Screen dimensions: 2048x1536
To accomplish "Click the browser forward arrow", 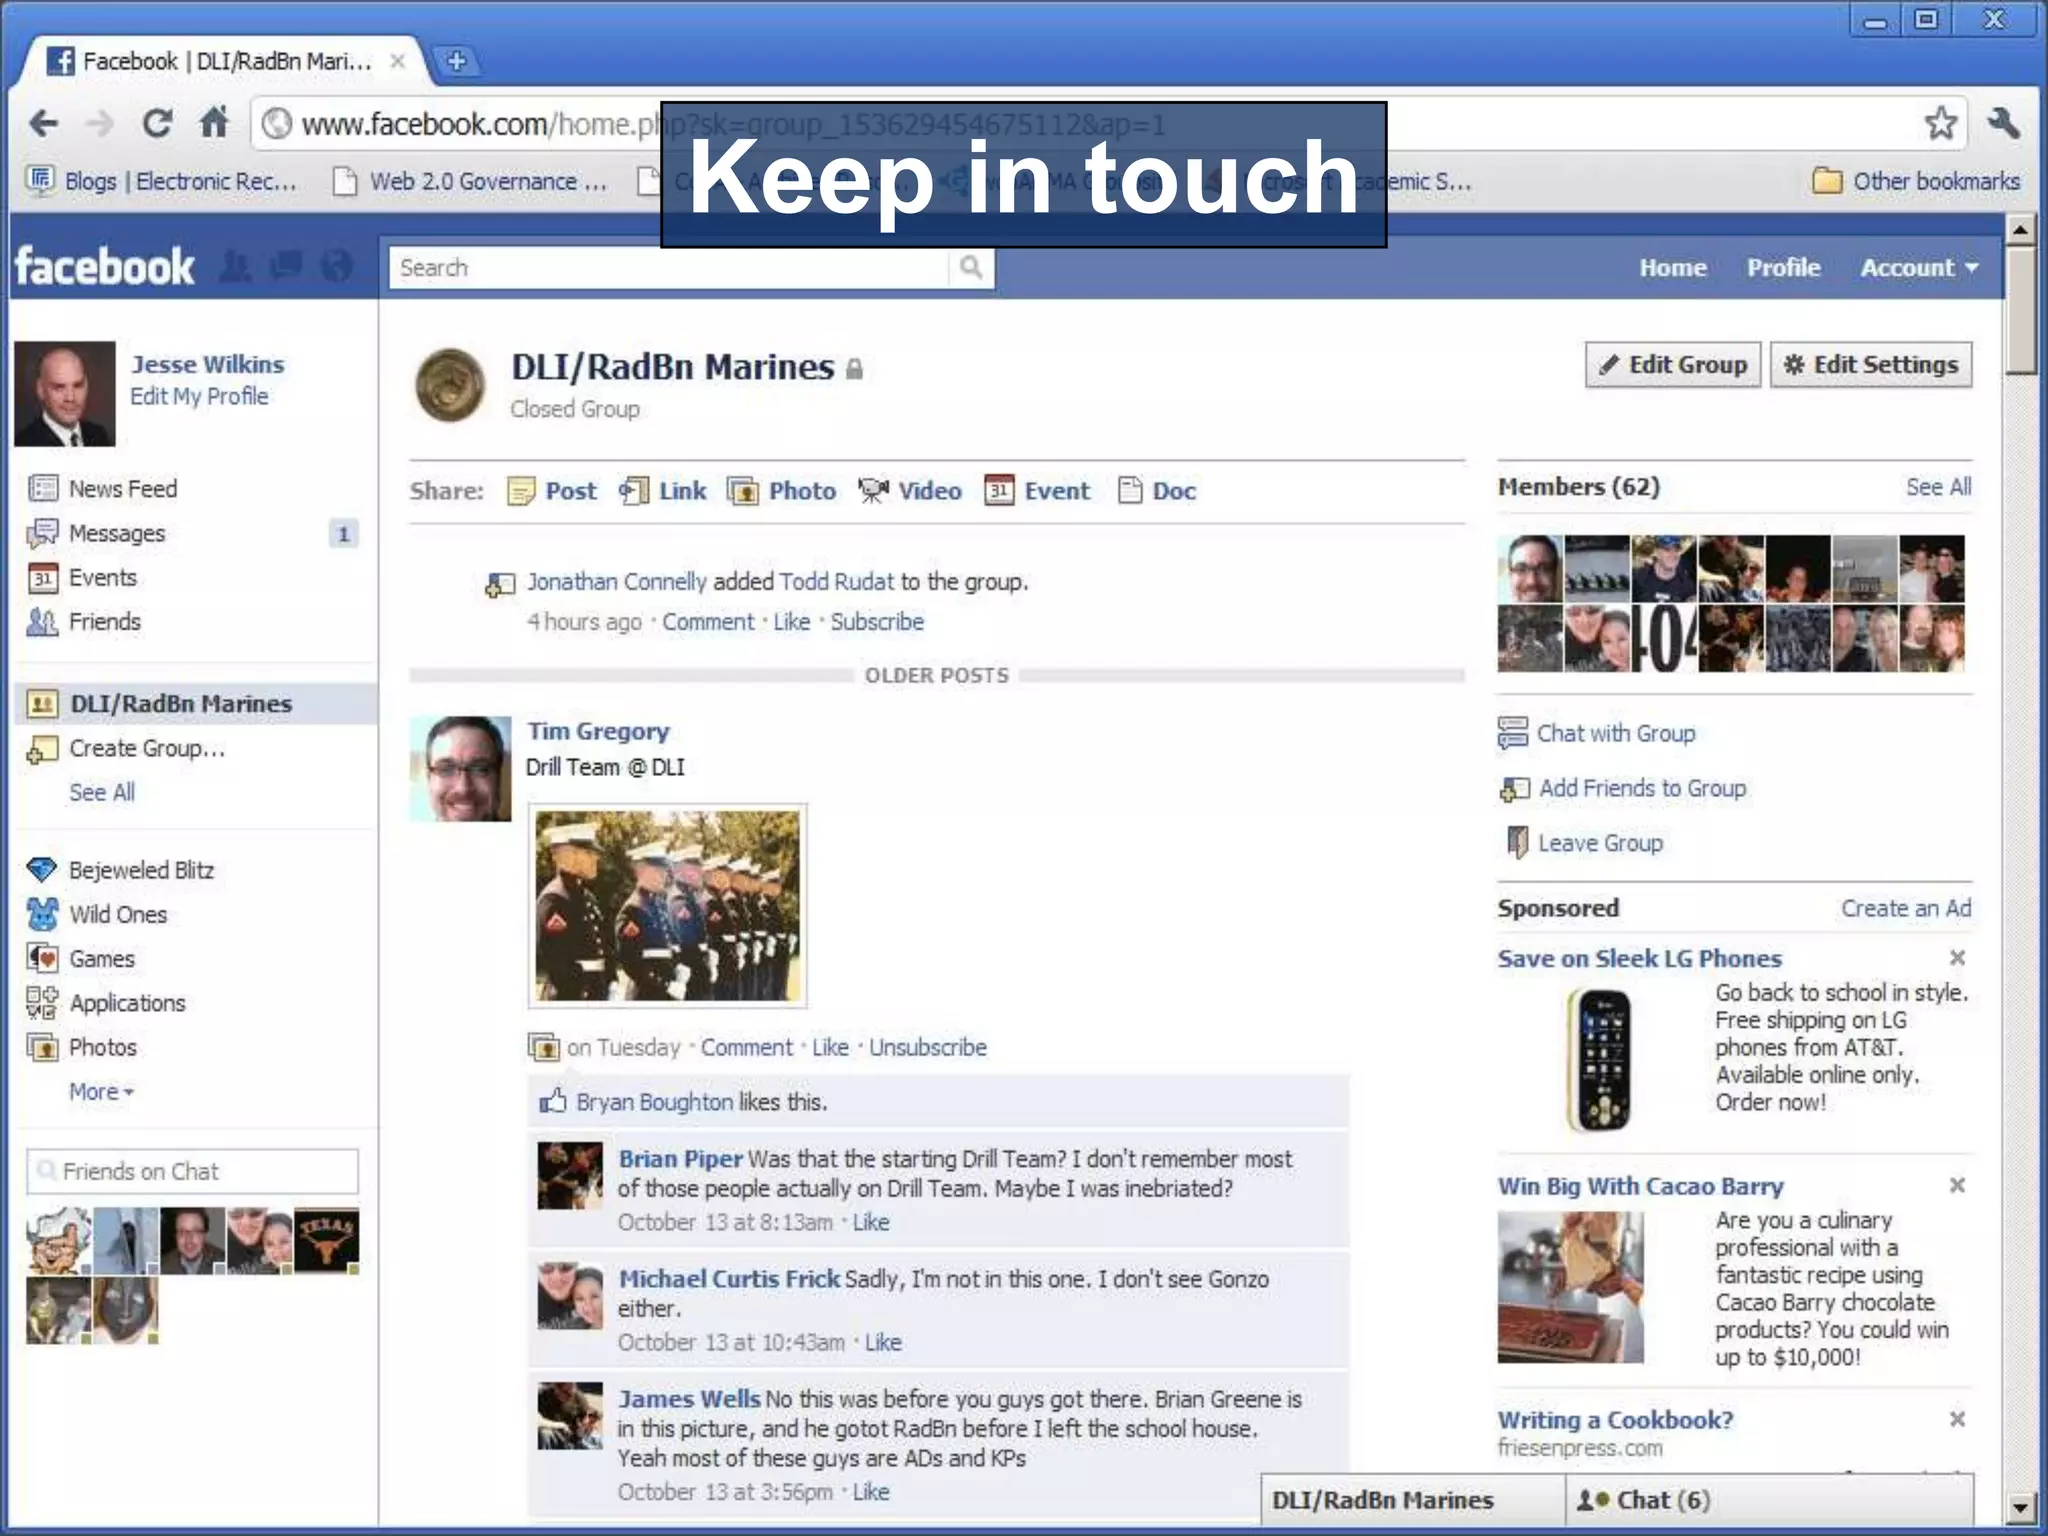I will pyautogui.click(x=99, y=124).
